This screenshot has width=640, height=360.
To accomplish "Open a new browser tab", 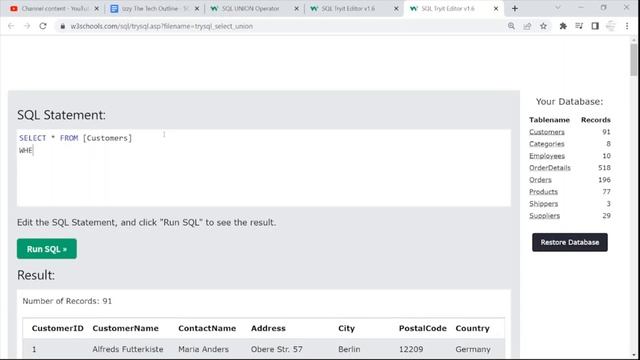I will click(515, 9).
